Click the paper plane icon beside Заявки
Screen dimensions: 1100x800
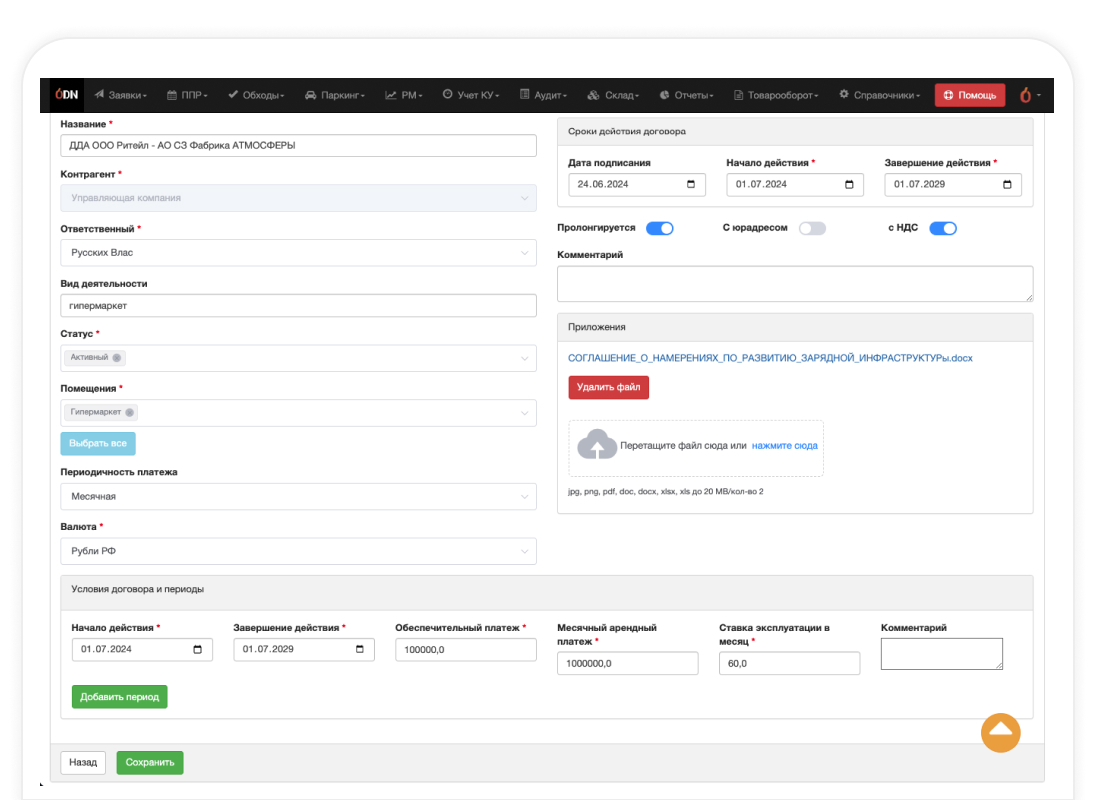(99, 95)
